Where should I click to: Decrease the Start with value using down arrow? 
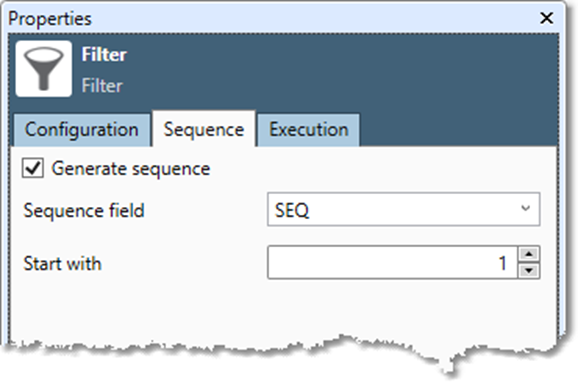pos(529,271)
